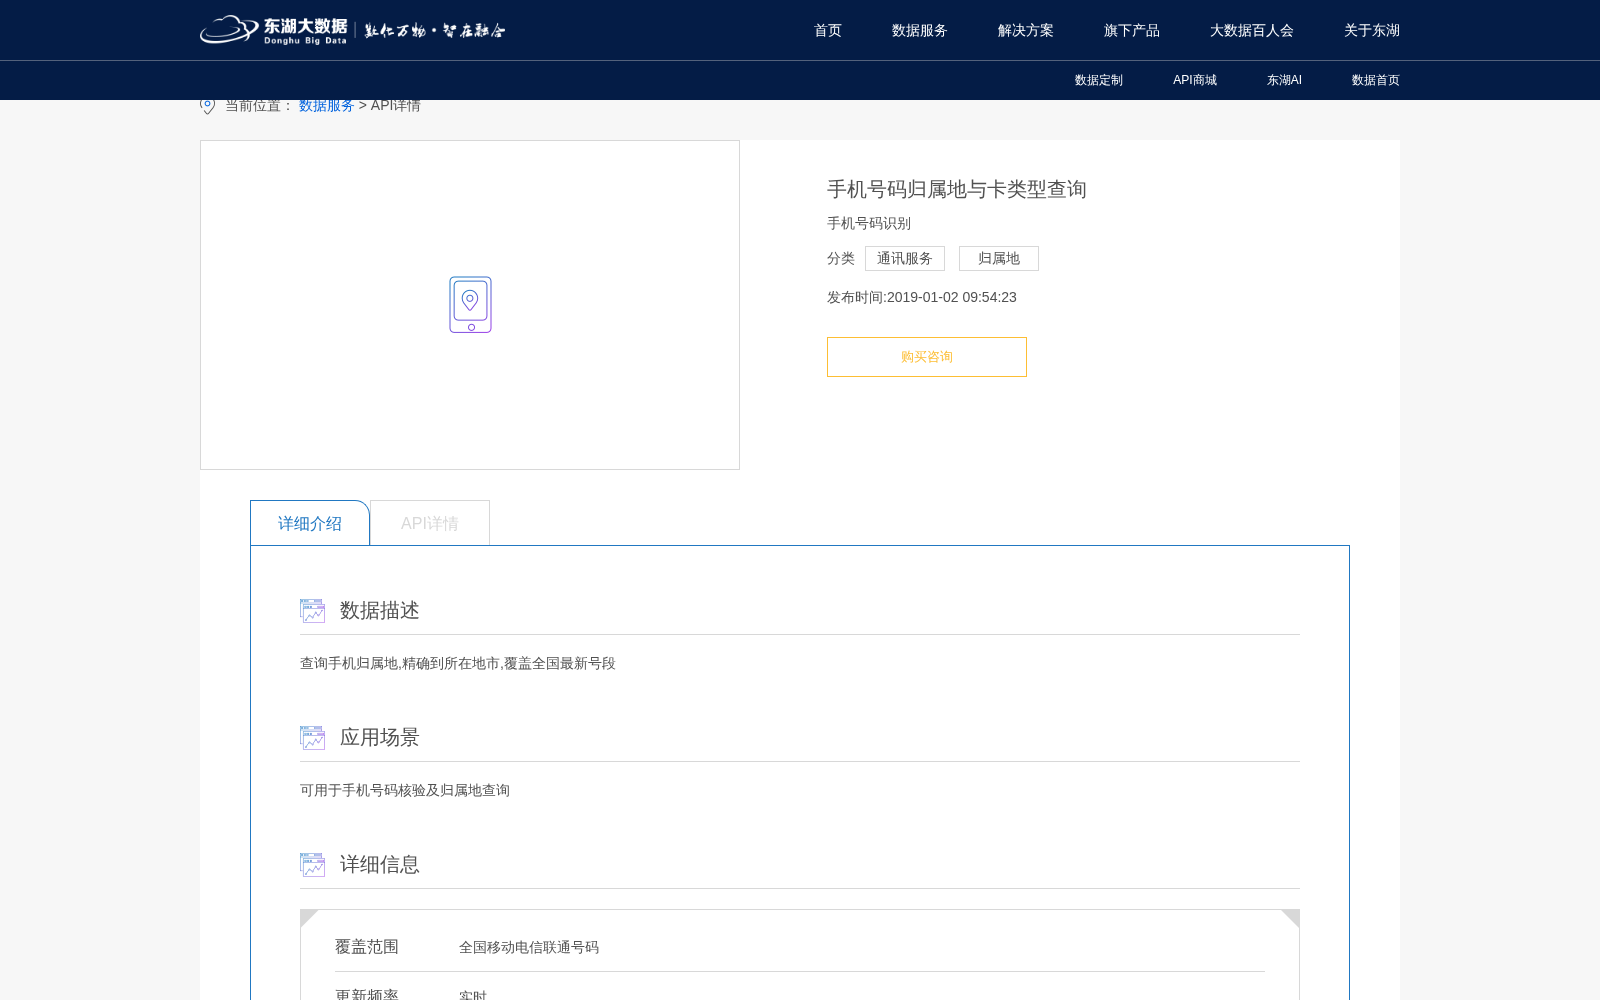The image size is (1600, 1000).
Task: Click the API详情 breadcrumb text
Action: coord(396,105)
